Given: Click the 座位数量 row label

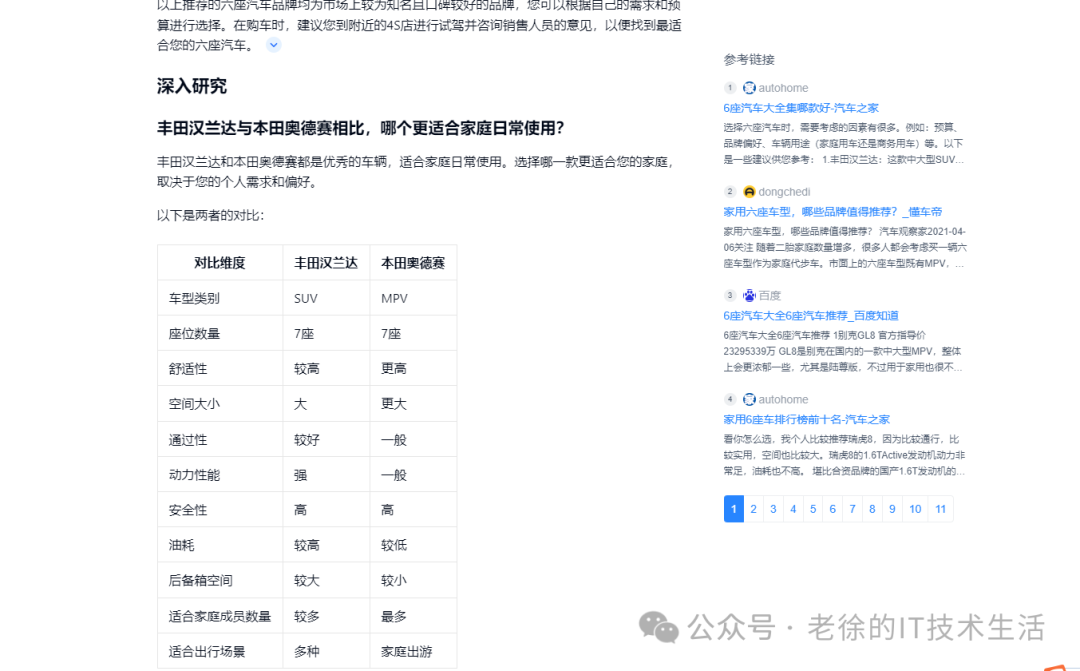Looking at the screenshot, I should [194, 334].
